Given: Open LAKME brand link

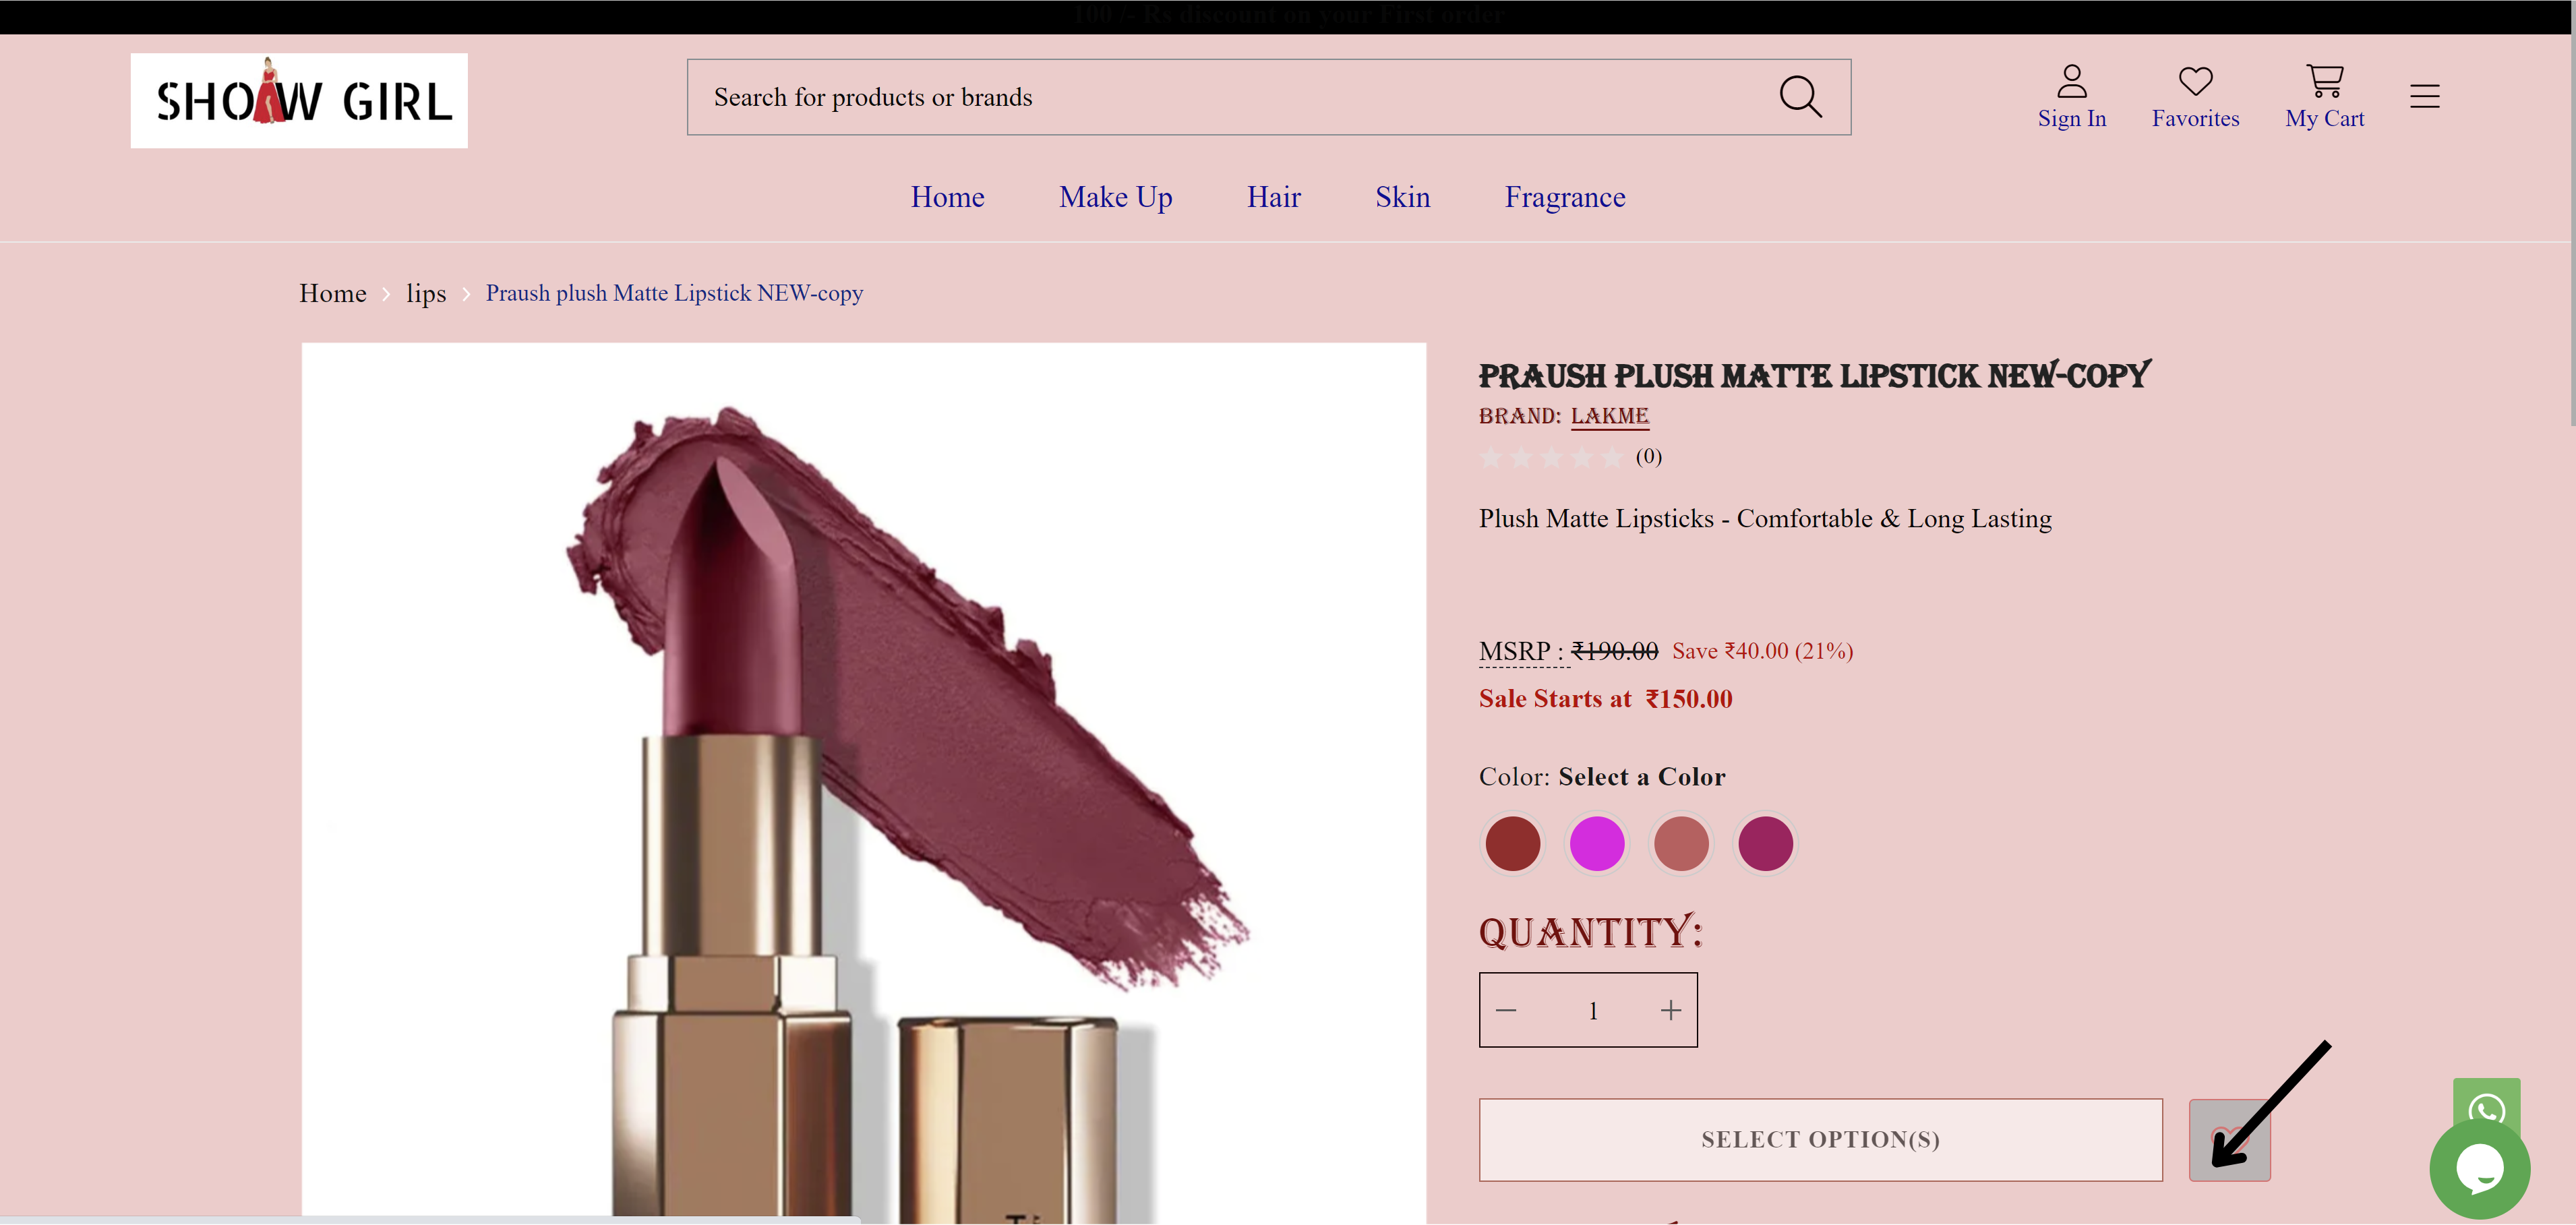Looking at the screenshot, I should tap(1609, 416).
